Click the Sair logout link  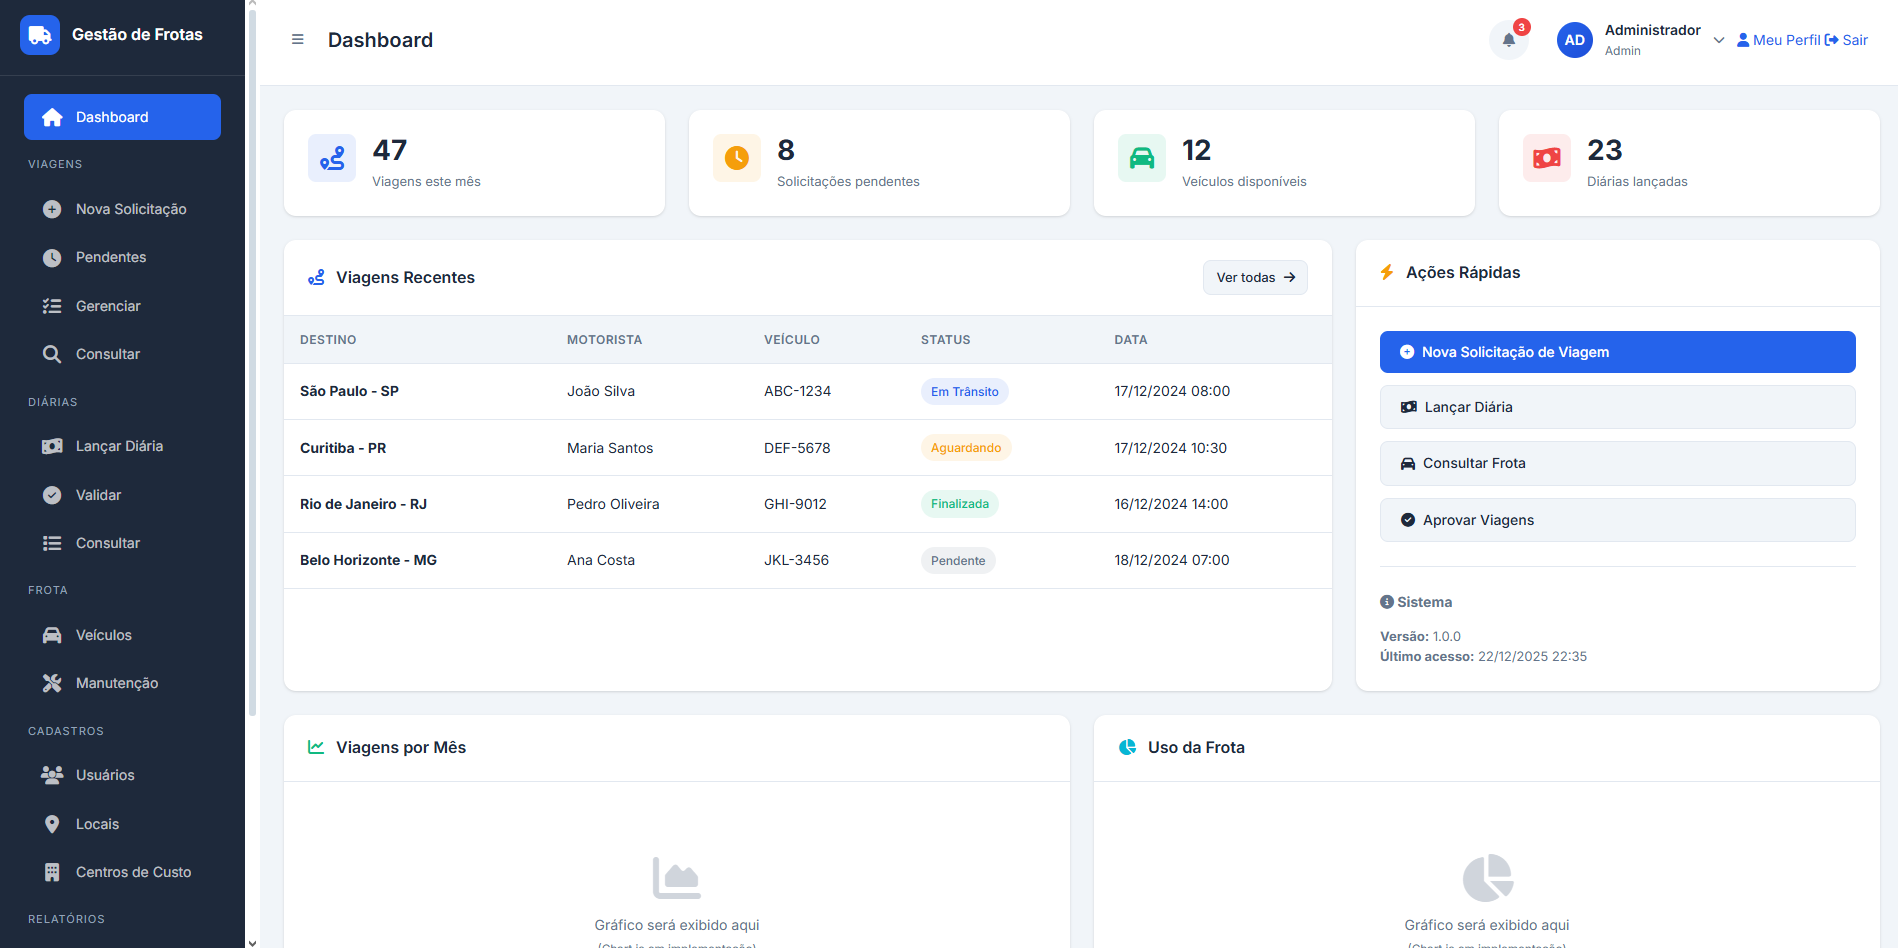coord(1847,40)
